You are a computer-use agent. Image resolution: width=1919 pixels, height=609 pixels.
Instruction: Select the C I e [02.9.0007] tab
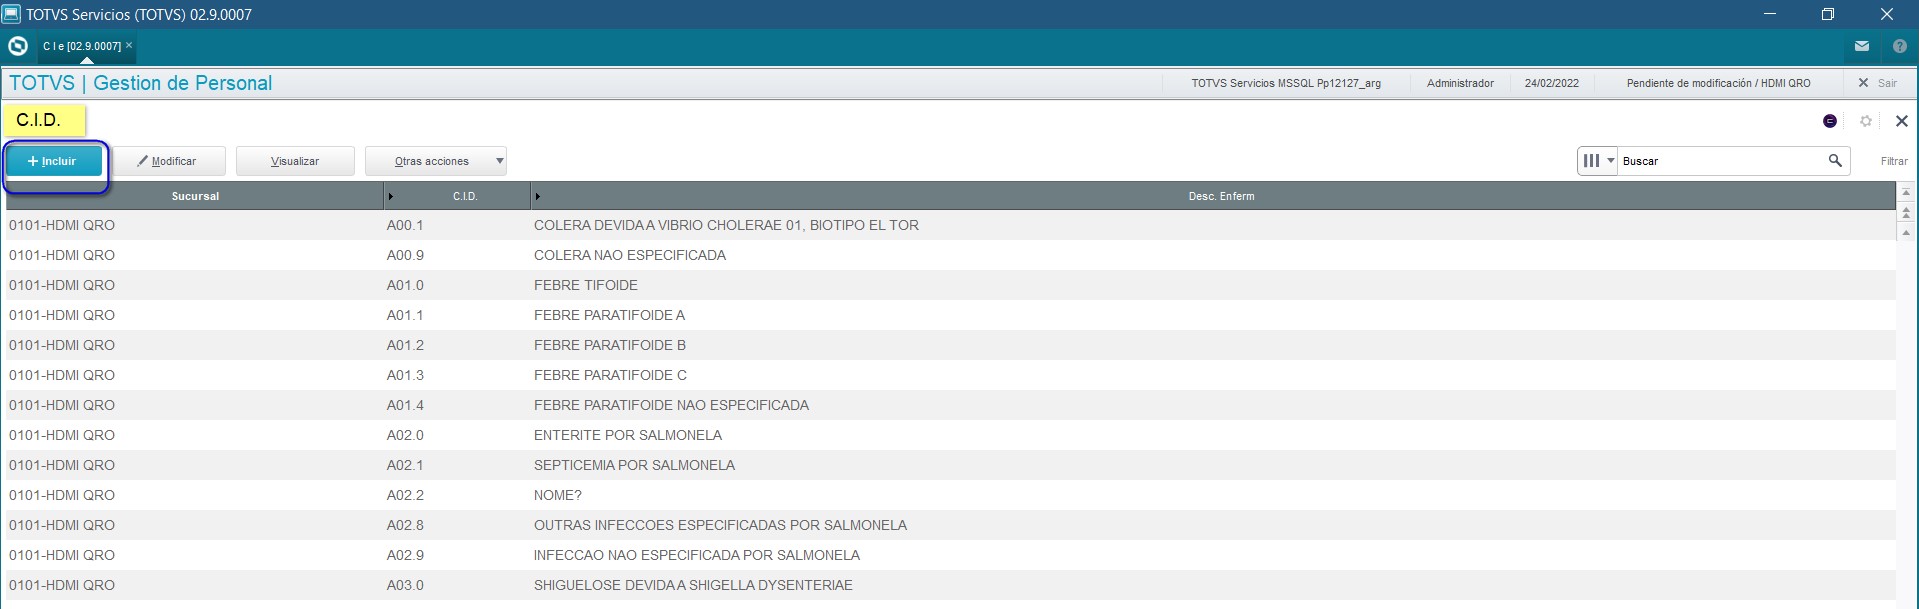point(82,46)
